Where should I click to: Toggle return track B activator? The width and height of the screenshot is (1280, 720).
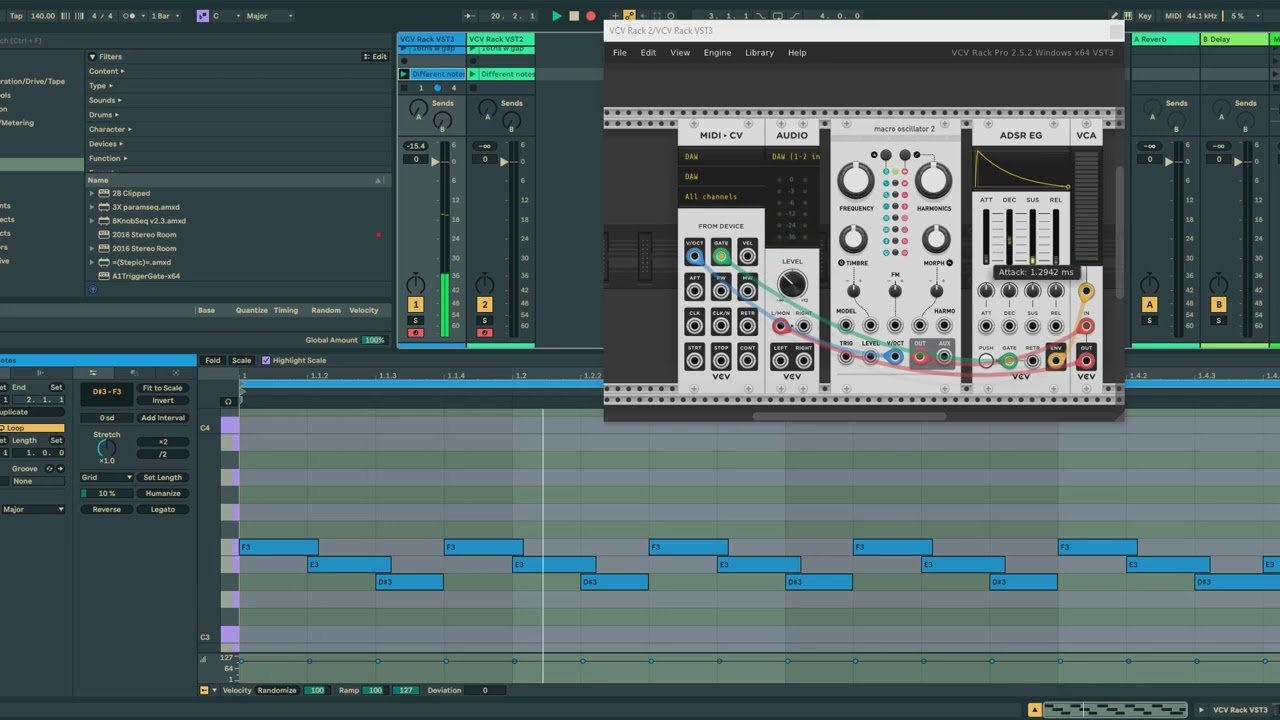tap(1218, 304)
